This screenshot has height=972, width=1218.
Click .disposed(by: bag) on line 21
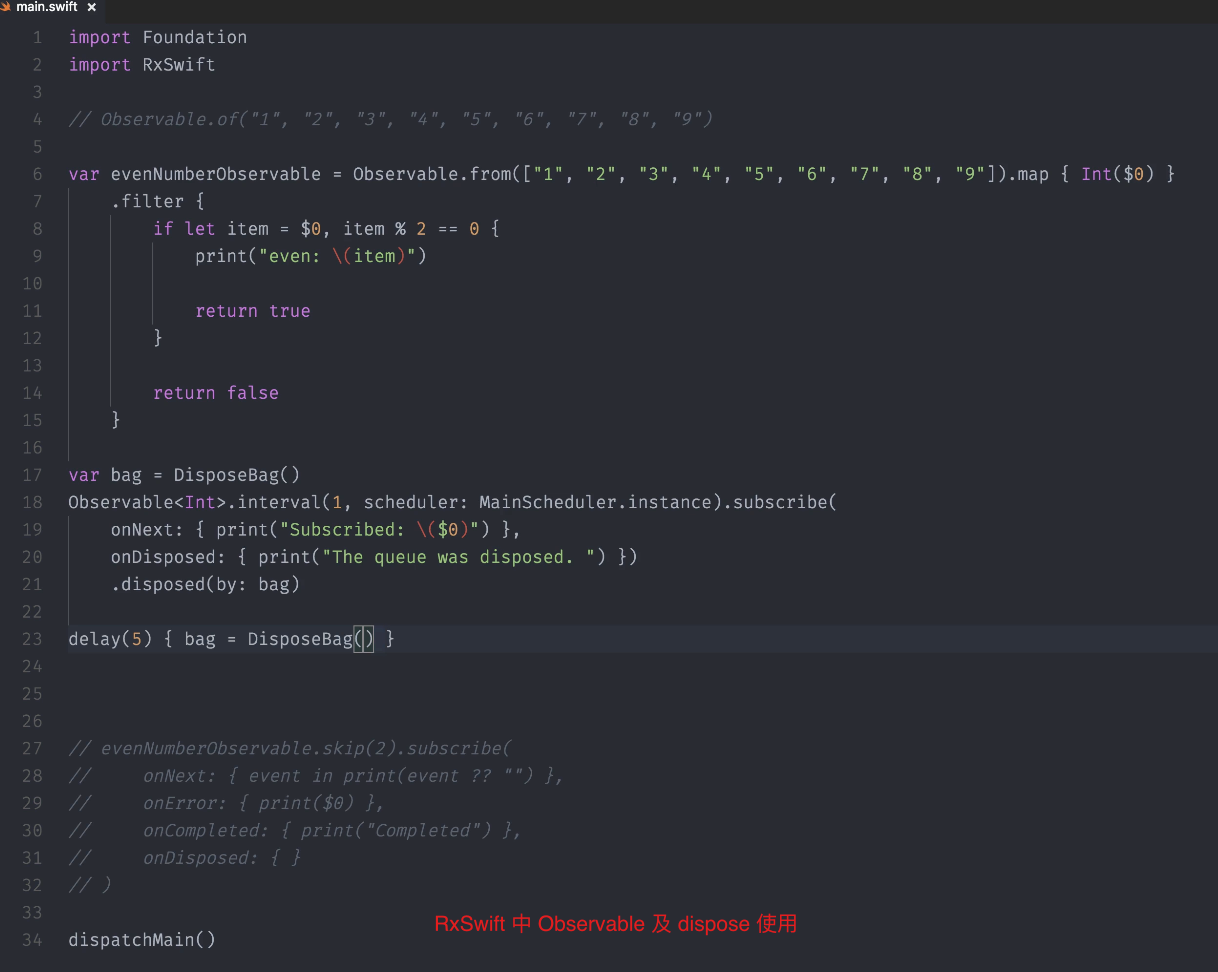(205, 584)
